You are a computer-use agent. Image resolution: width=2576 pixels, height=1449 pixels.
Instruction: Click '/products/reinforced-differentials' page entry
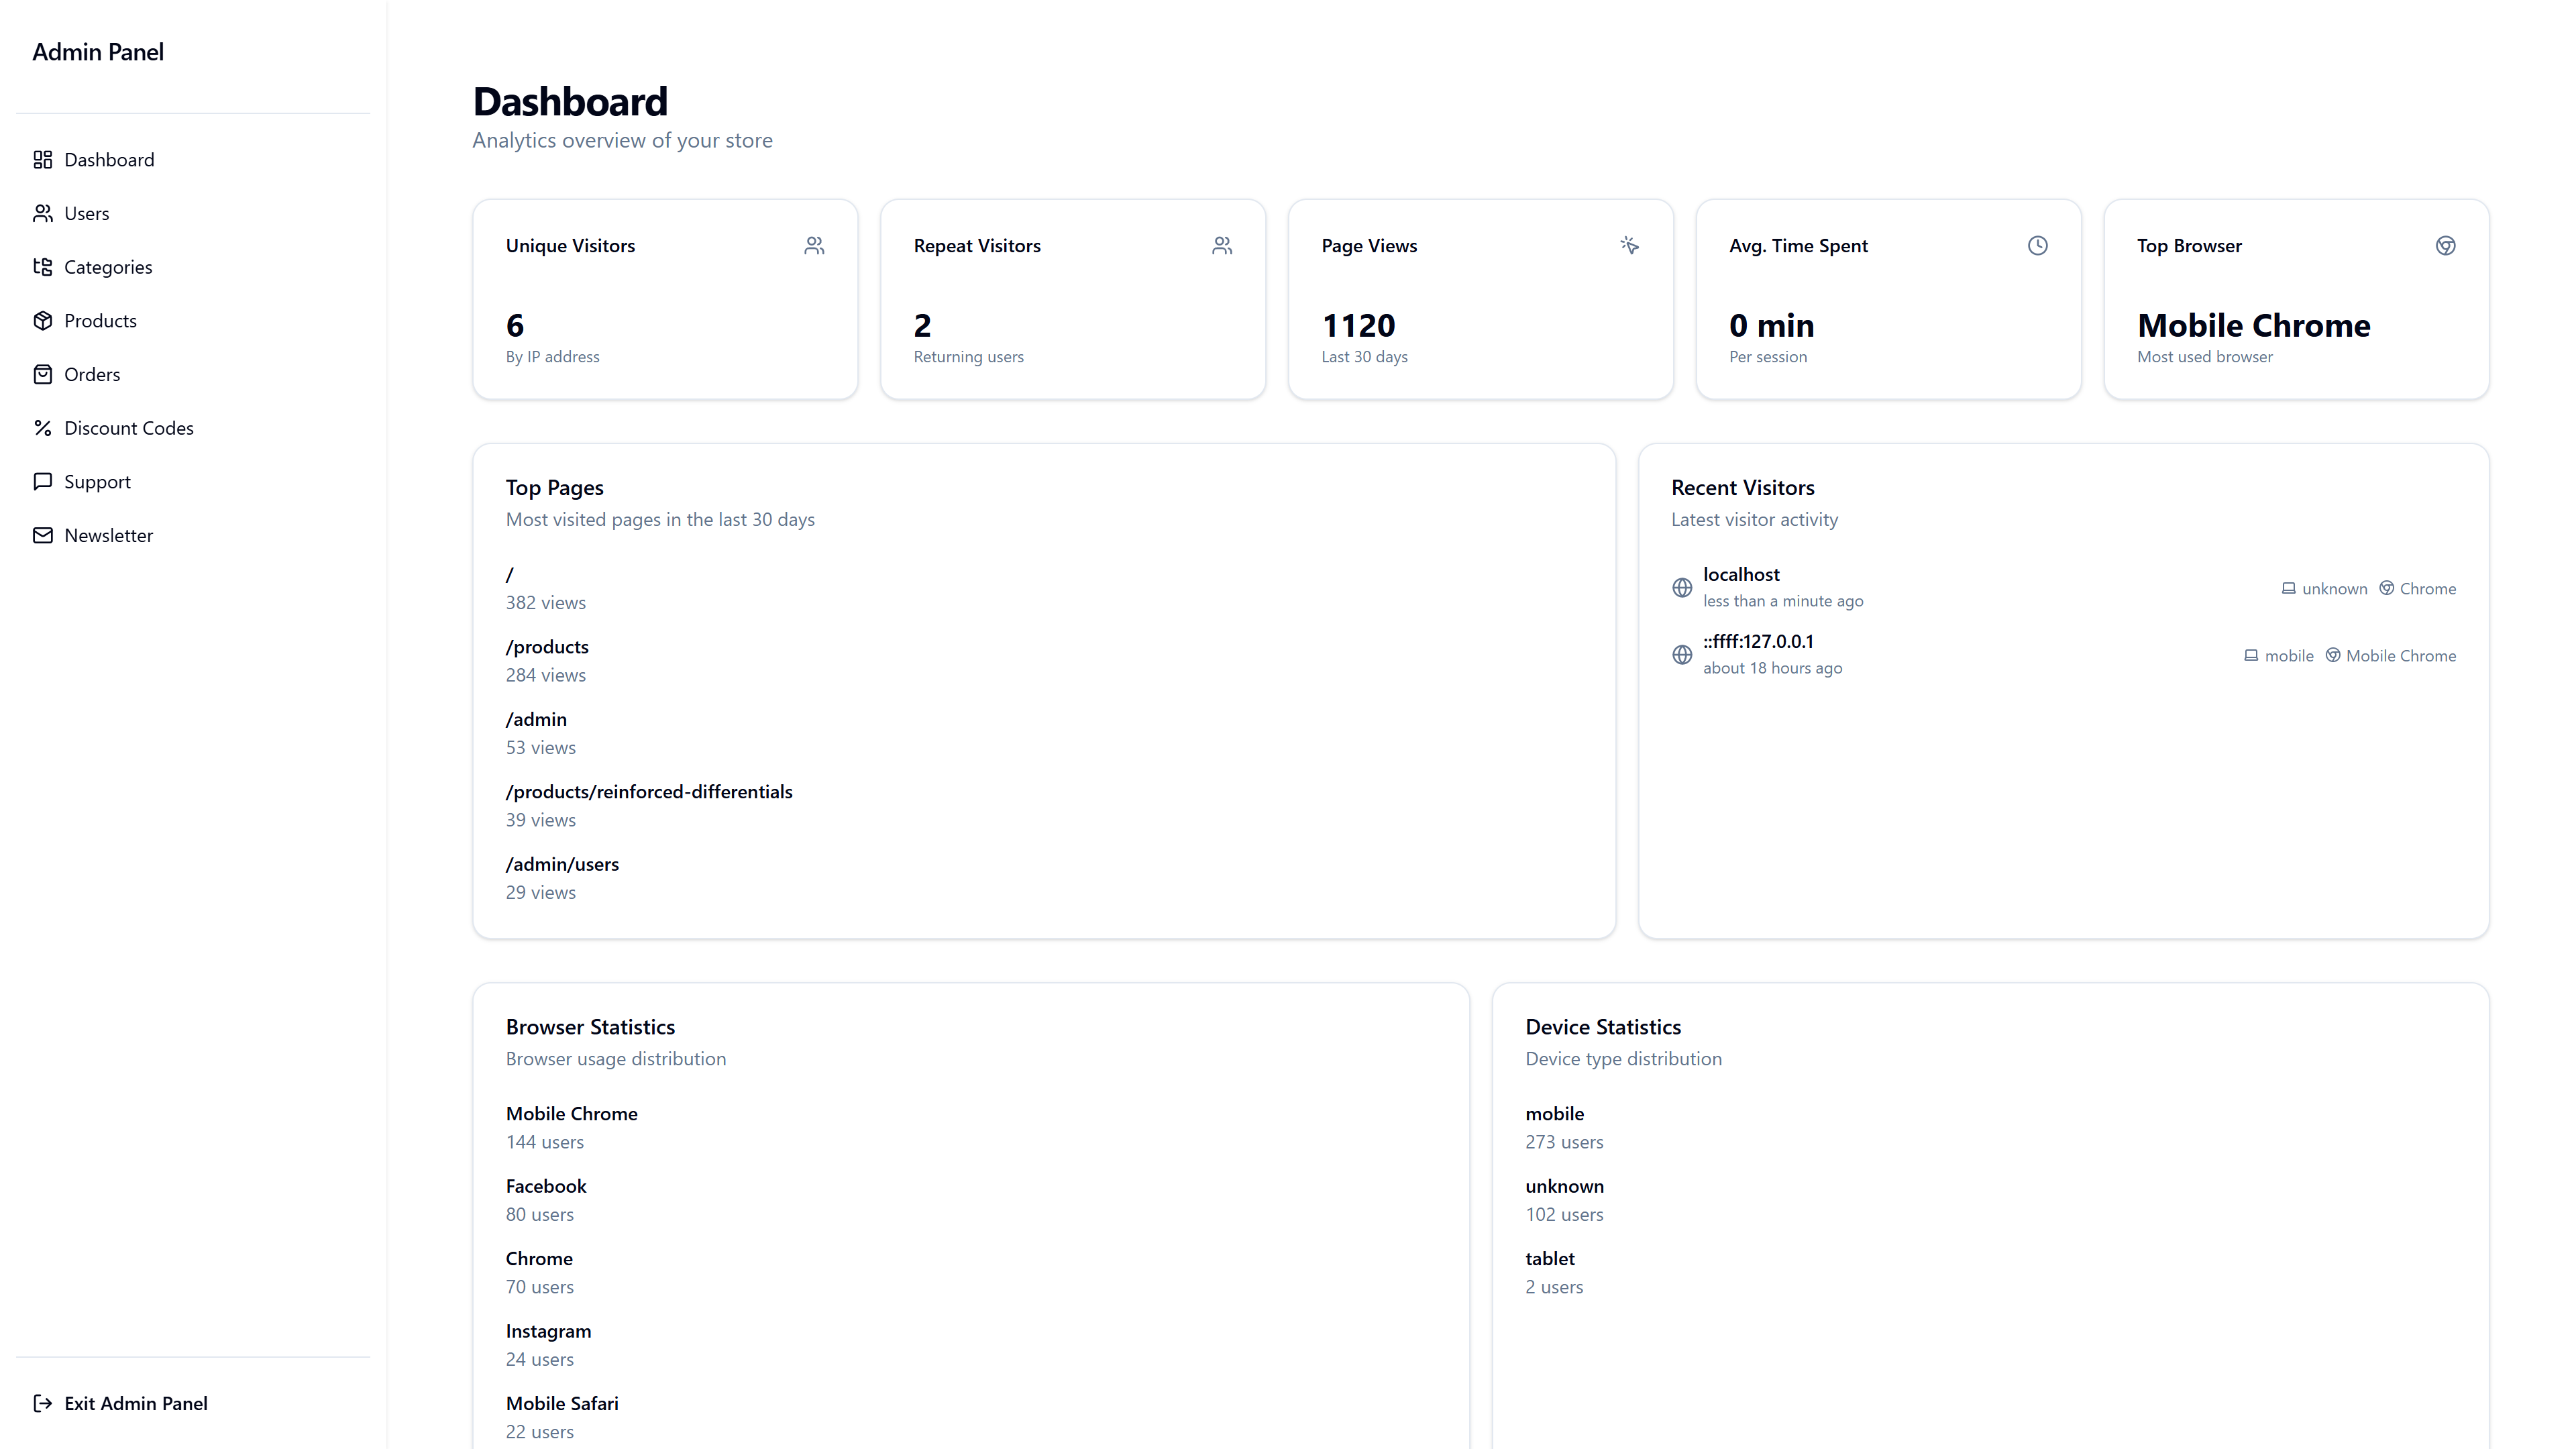[x=649, y=792]
